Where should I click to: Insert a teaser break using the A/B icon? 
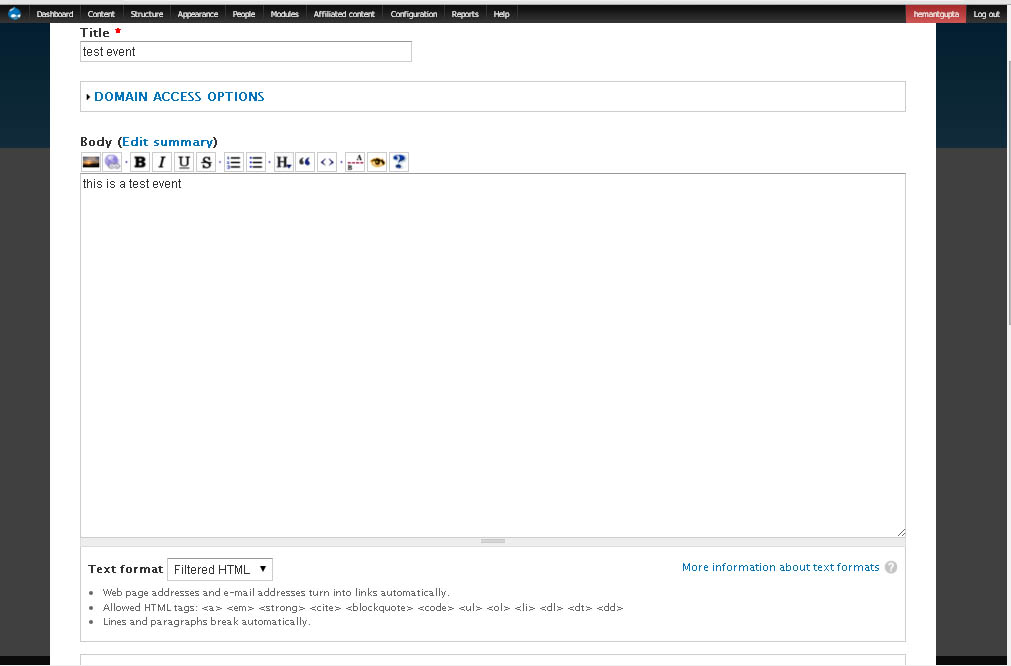(x=355, y=162)
